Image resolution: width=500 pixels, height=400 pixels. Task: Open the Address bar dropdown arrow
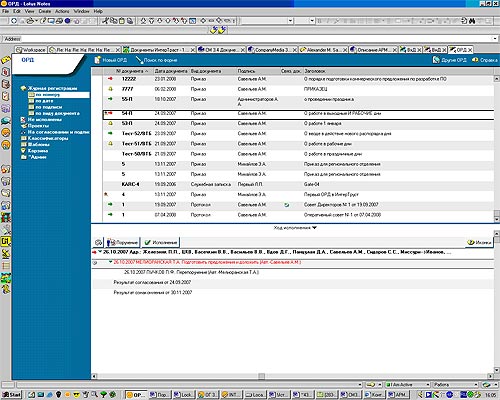pos(495,39)
